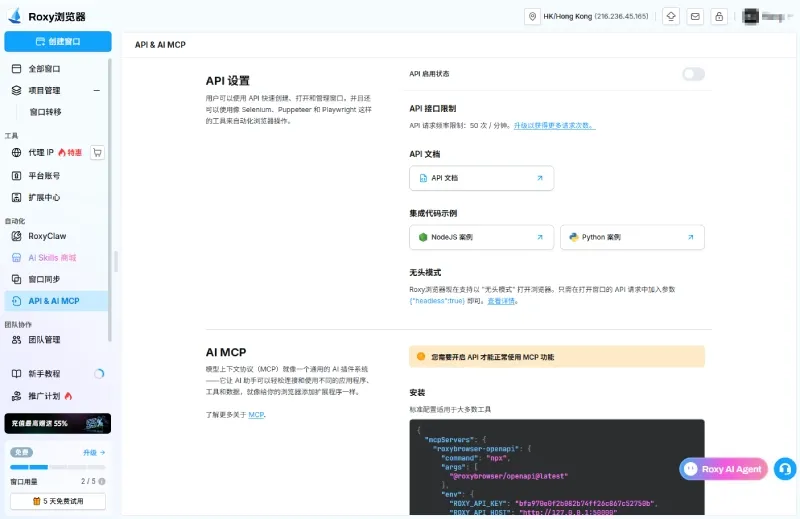Click the MCP API warning banner
This screenshot has width=800, height=519.
tap(557, 357)
